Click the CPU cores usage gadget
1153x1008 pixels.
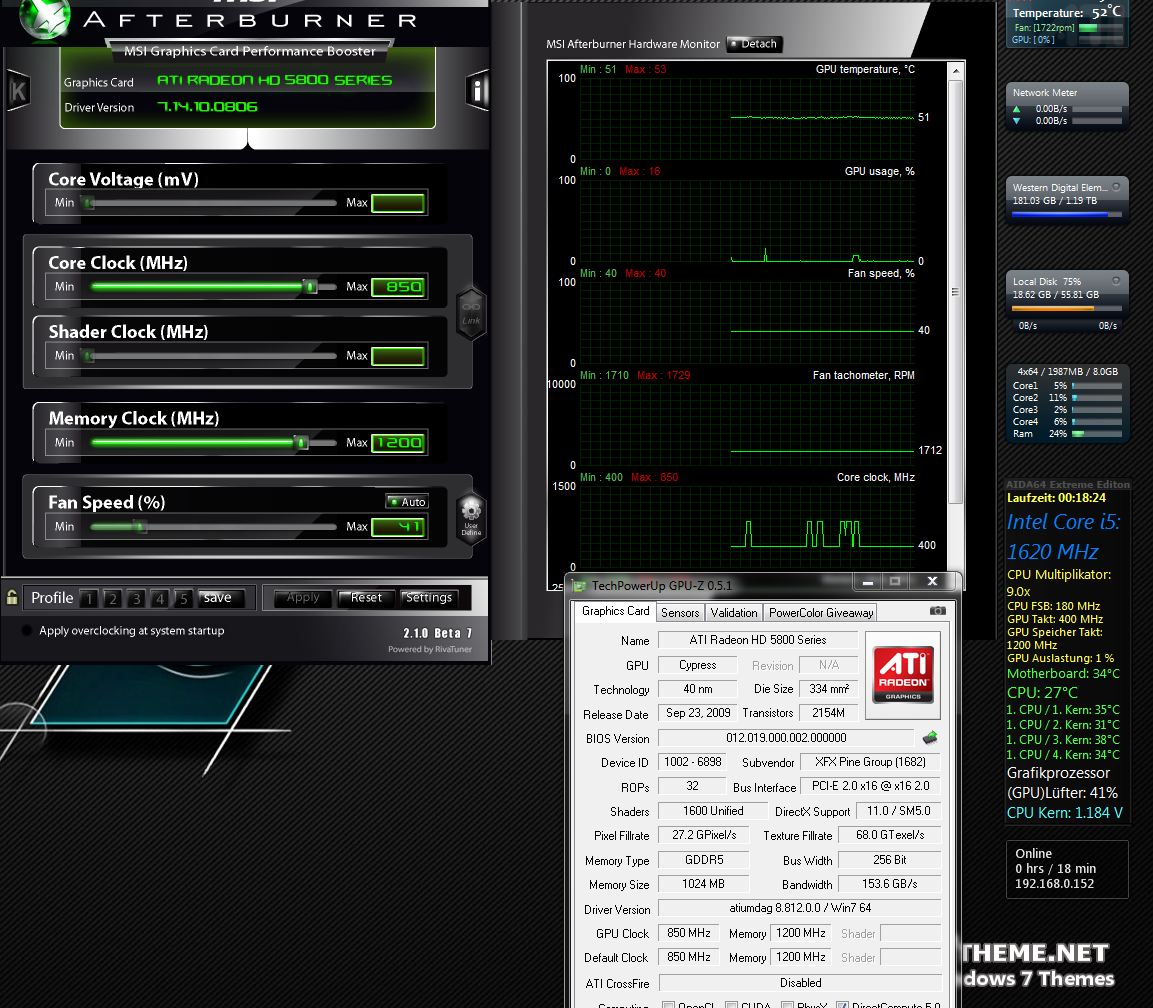coord(1067,403)
